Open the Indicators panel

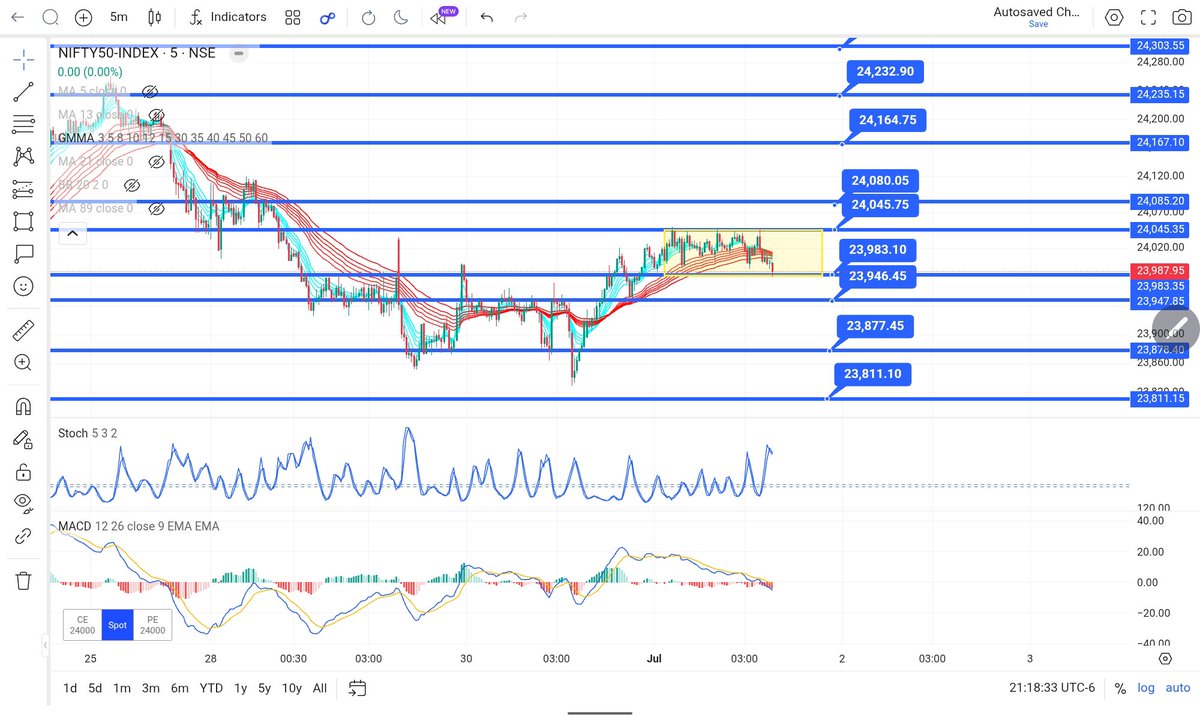pos(227,17)
